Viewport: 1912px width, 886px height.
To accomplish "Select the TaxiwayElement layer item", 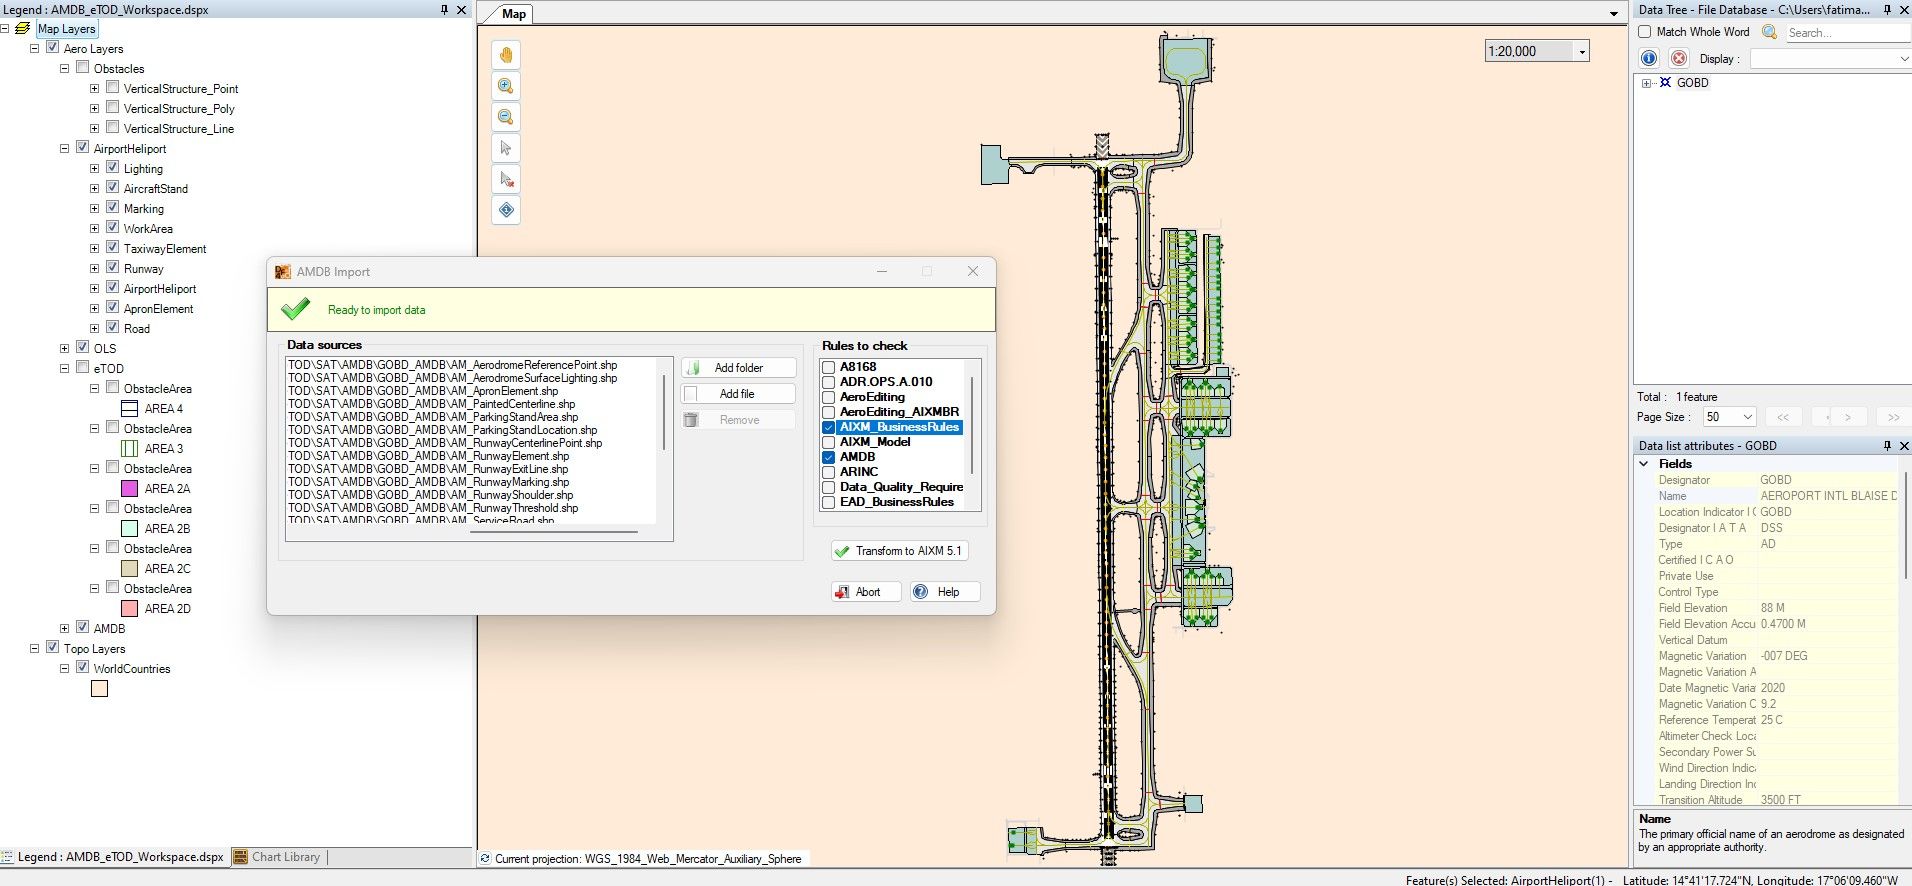I will pos(165,249).
